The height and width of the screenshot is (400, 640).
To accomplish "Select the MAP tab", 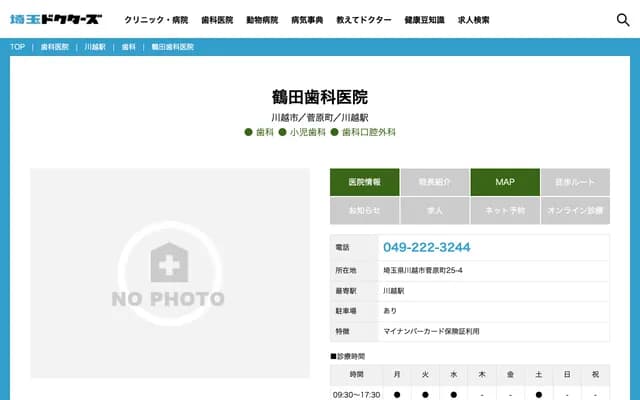I will pyautogui.click(x=505, y=182).
